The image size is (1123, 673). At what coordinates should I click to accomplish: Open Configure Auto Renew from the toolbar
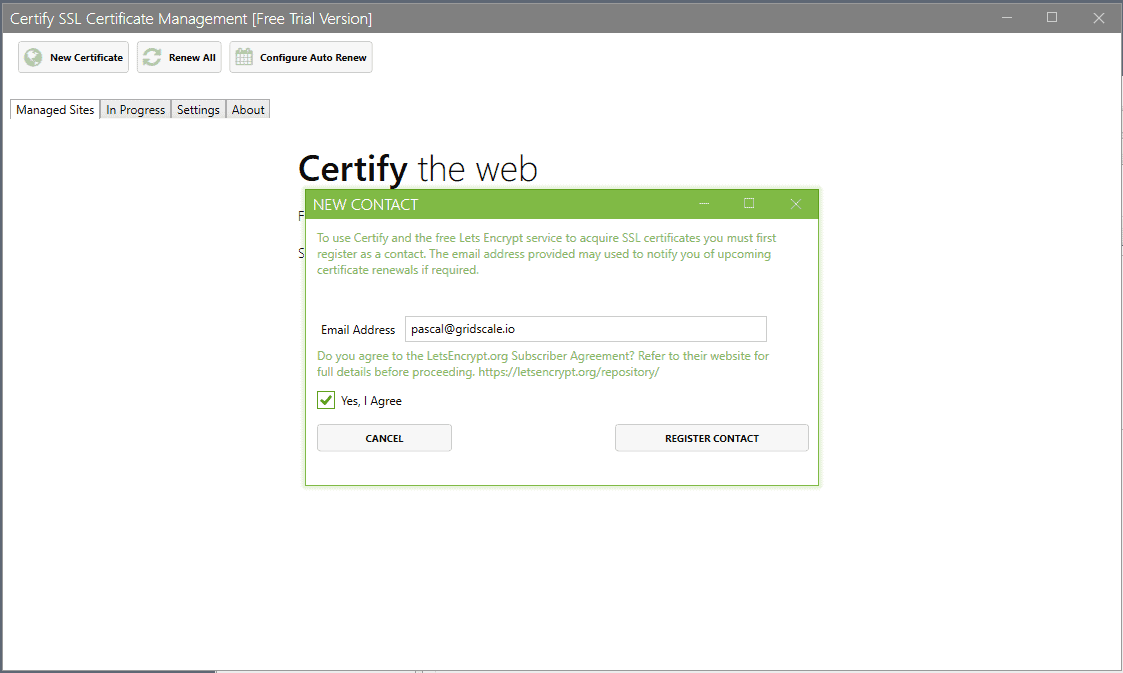pyautogui.click(x=300, y=57)
